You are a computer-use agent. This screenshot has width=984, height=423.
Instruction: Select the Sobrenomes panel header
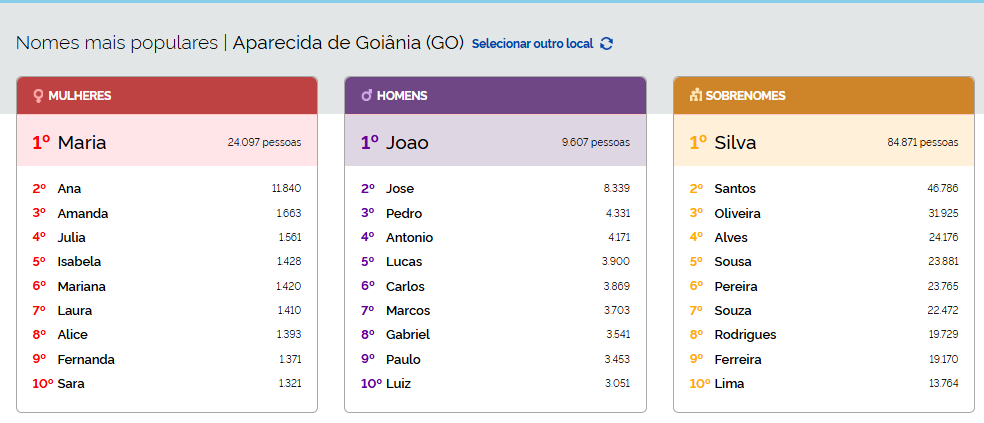(823, 96)
